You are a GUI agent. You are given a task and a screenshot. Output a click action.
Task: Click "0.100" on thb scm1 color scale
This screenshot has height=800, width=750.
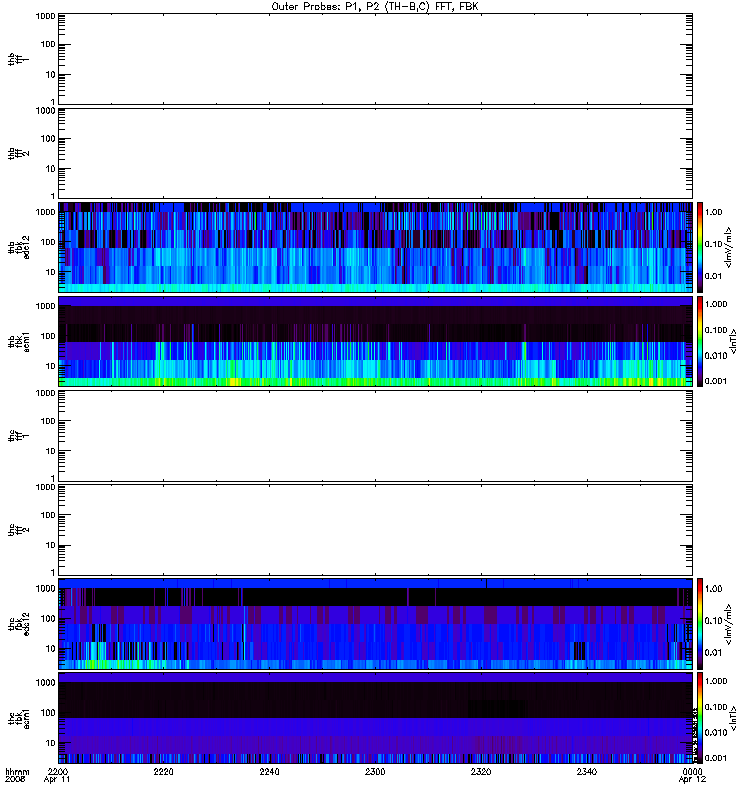point(716,330)
